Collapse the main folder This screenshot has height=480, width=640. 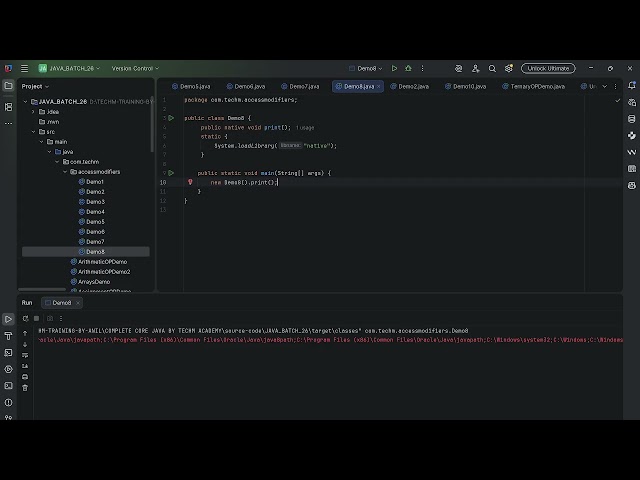41,142
